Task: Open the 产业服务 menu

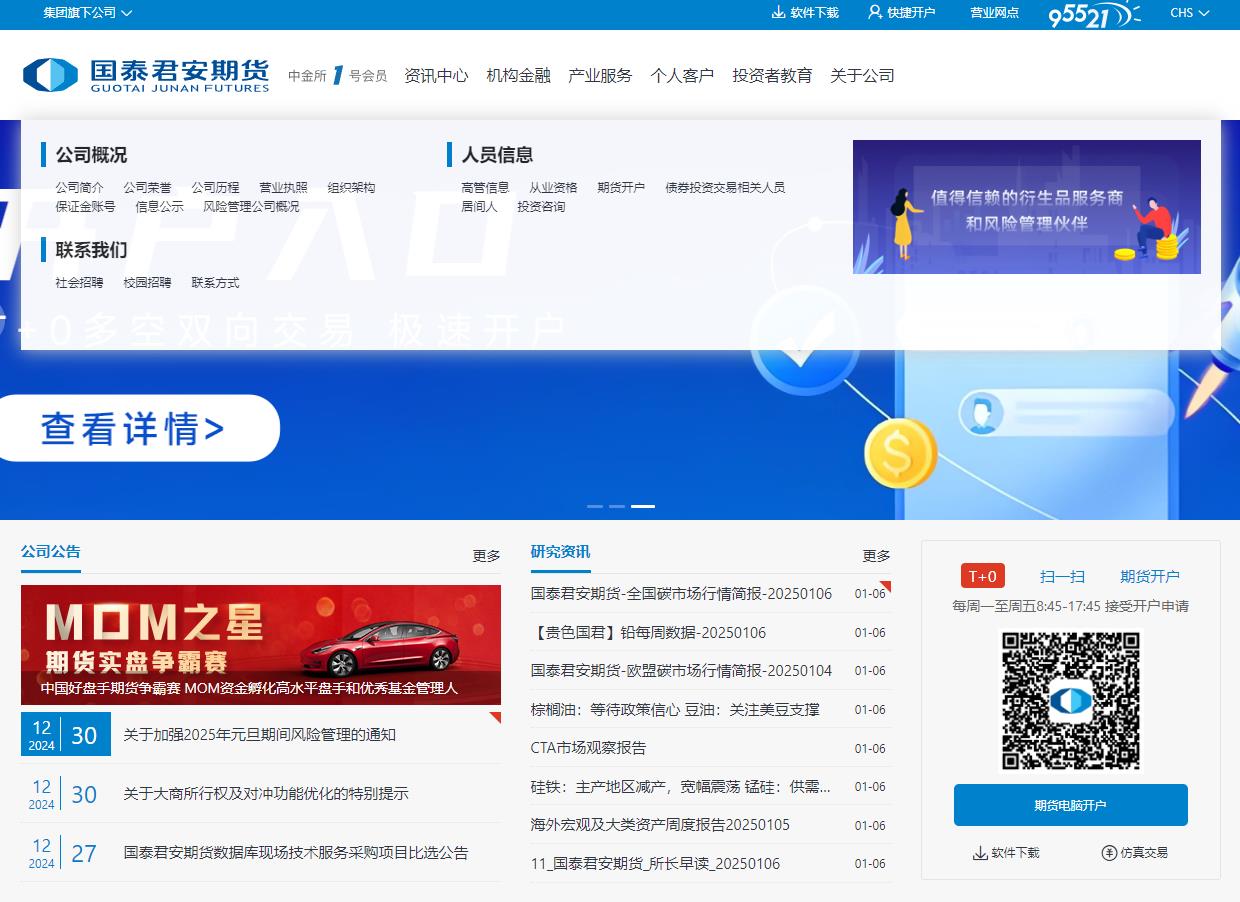Action: pos(600,75)
